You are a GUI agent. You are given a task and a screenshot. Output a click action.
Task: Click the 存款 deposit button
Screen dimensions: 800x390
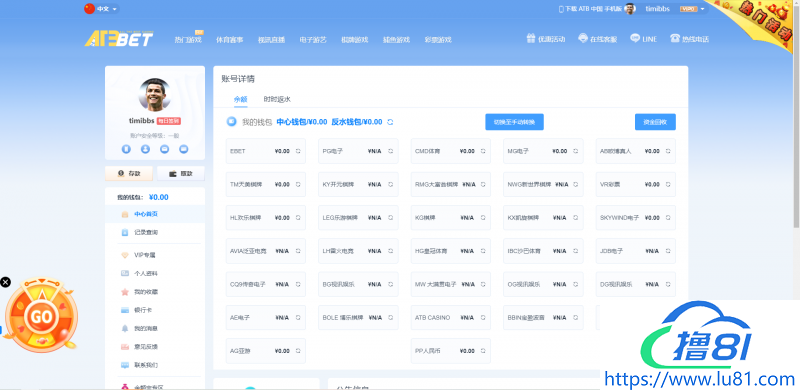129,174
